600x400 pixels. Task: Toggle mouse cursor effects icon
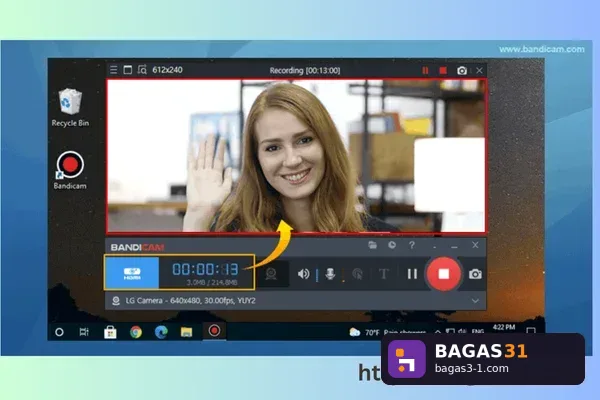pyautogui.click(x=357, y=274)
